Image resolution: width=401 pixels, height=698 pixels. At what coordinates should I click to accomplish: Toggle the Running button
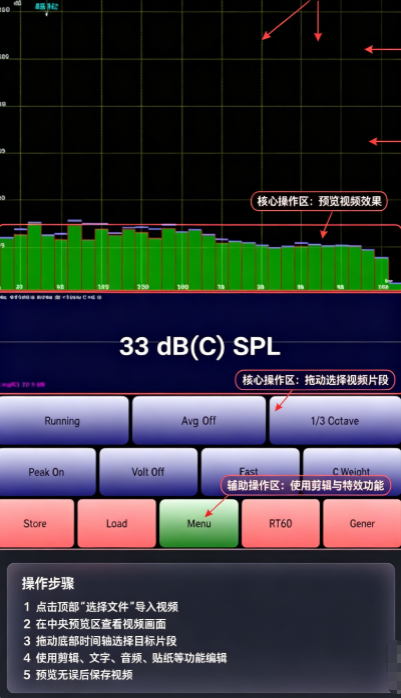click(64, 420)
